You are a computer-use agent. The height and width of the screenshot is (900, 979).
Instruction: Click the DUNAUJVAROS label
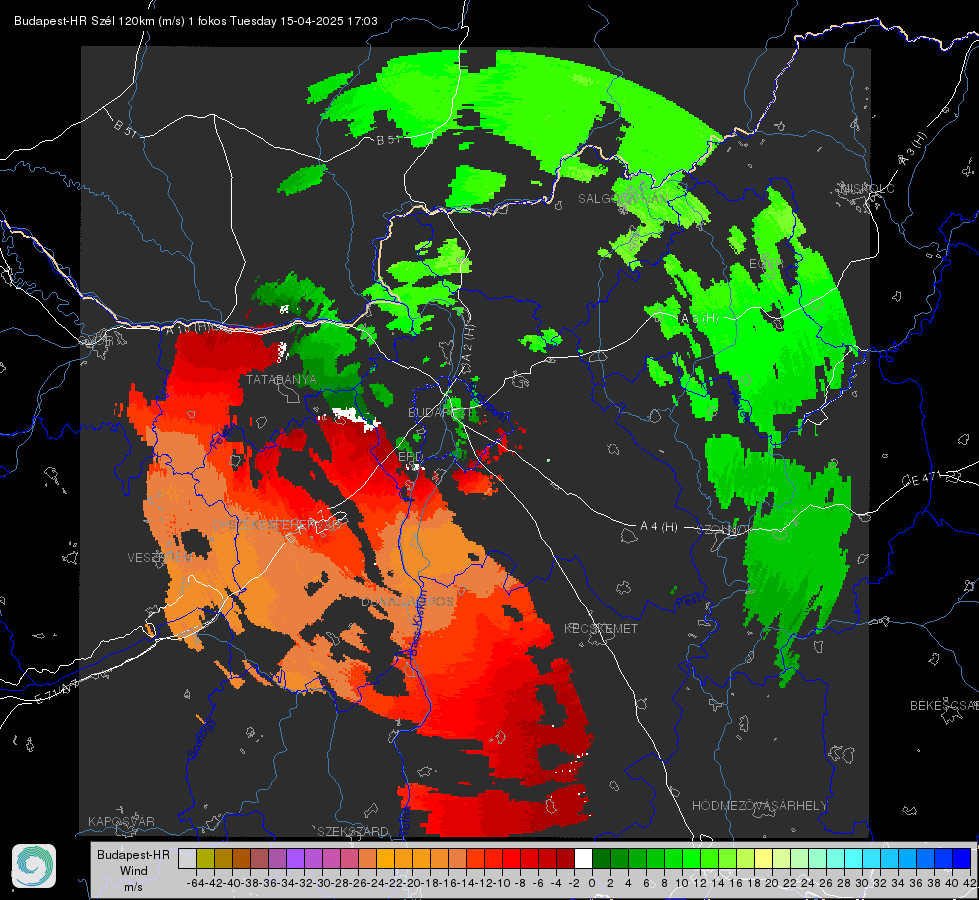click(x=408, y=601)
